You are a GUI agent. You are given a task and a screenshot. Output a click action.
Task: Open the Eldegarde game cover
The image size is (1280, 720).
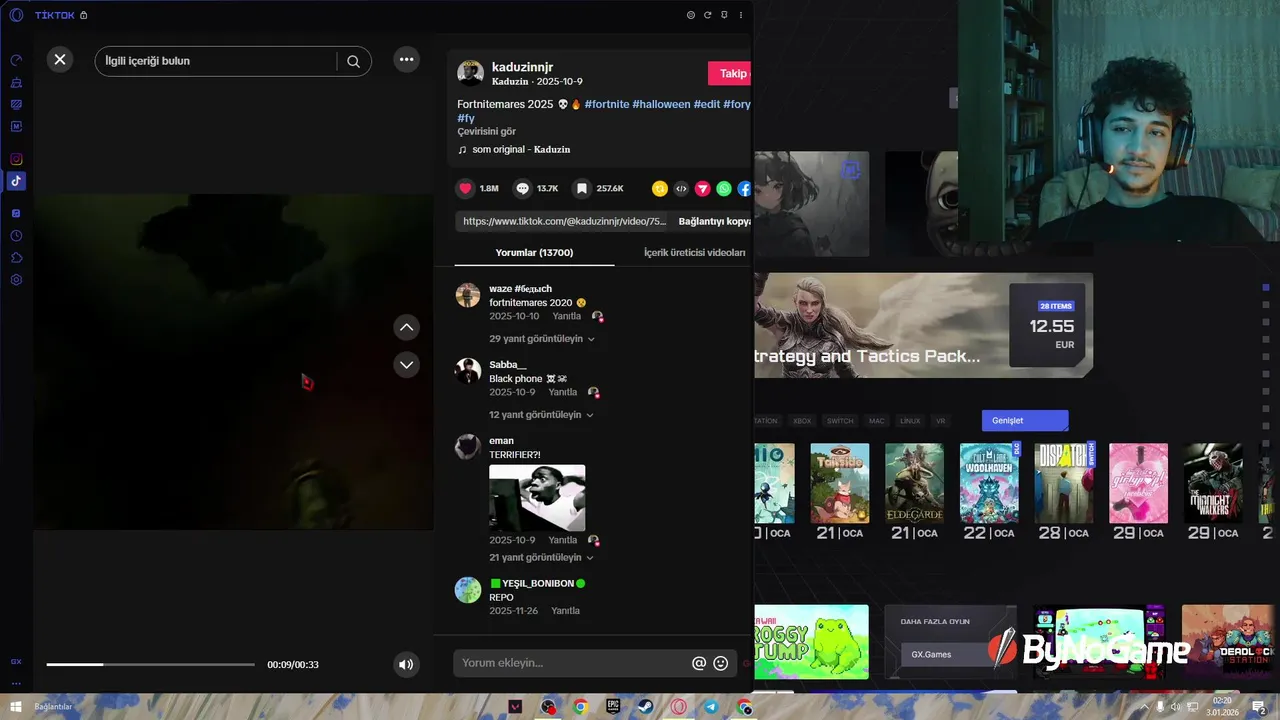click(914, 483)
